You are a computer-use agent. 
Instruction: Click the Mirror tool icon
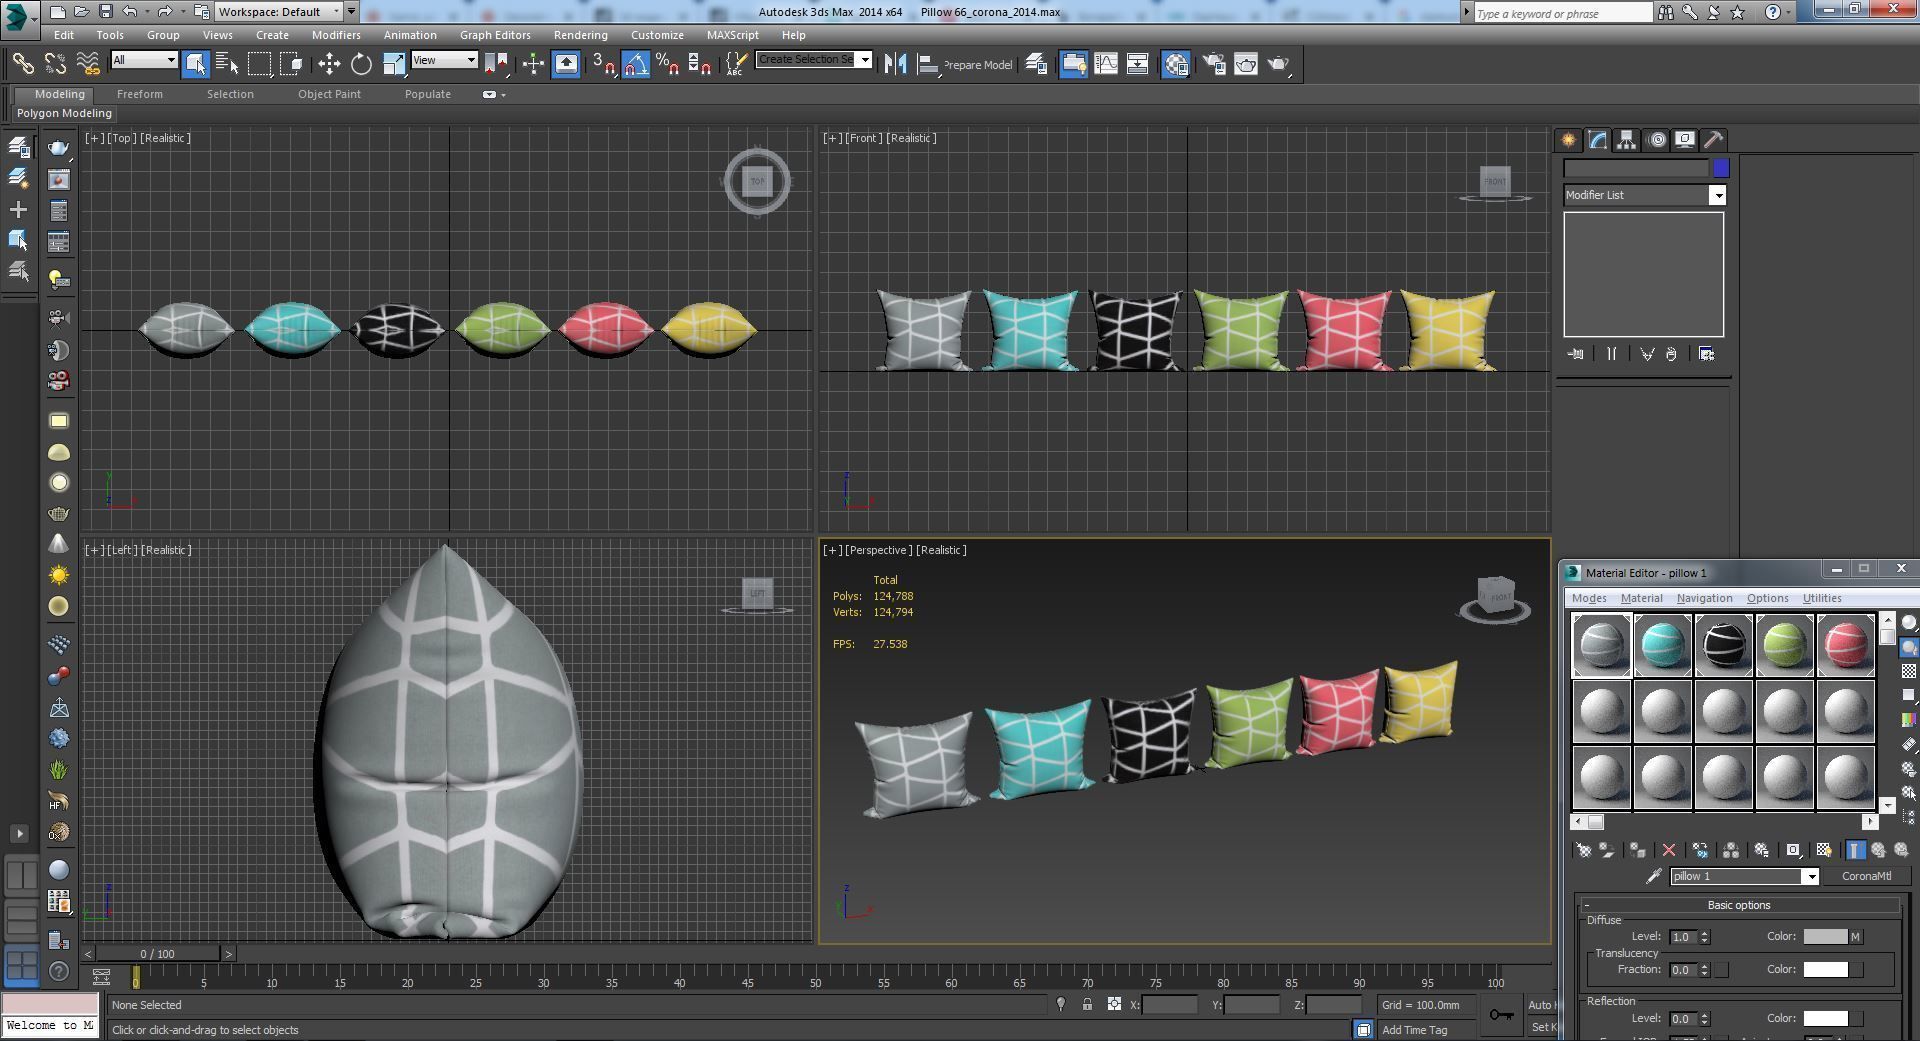[x=896, y=64]
